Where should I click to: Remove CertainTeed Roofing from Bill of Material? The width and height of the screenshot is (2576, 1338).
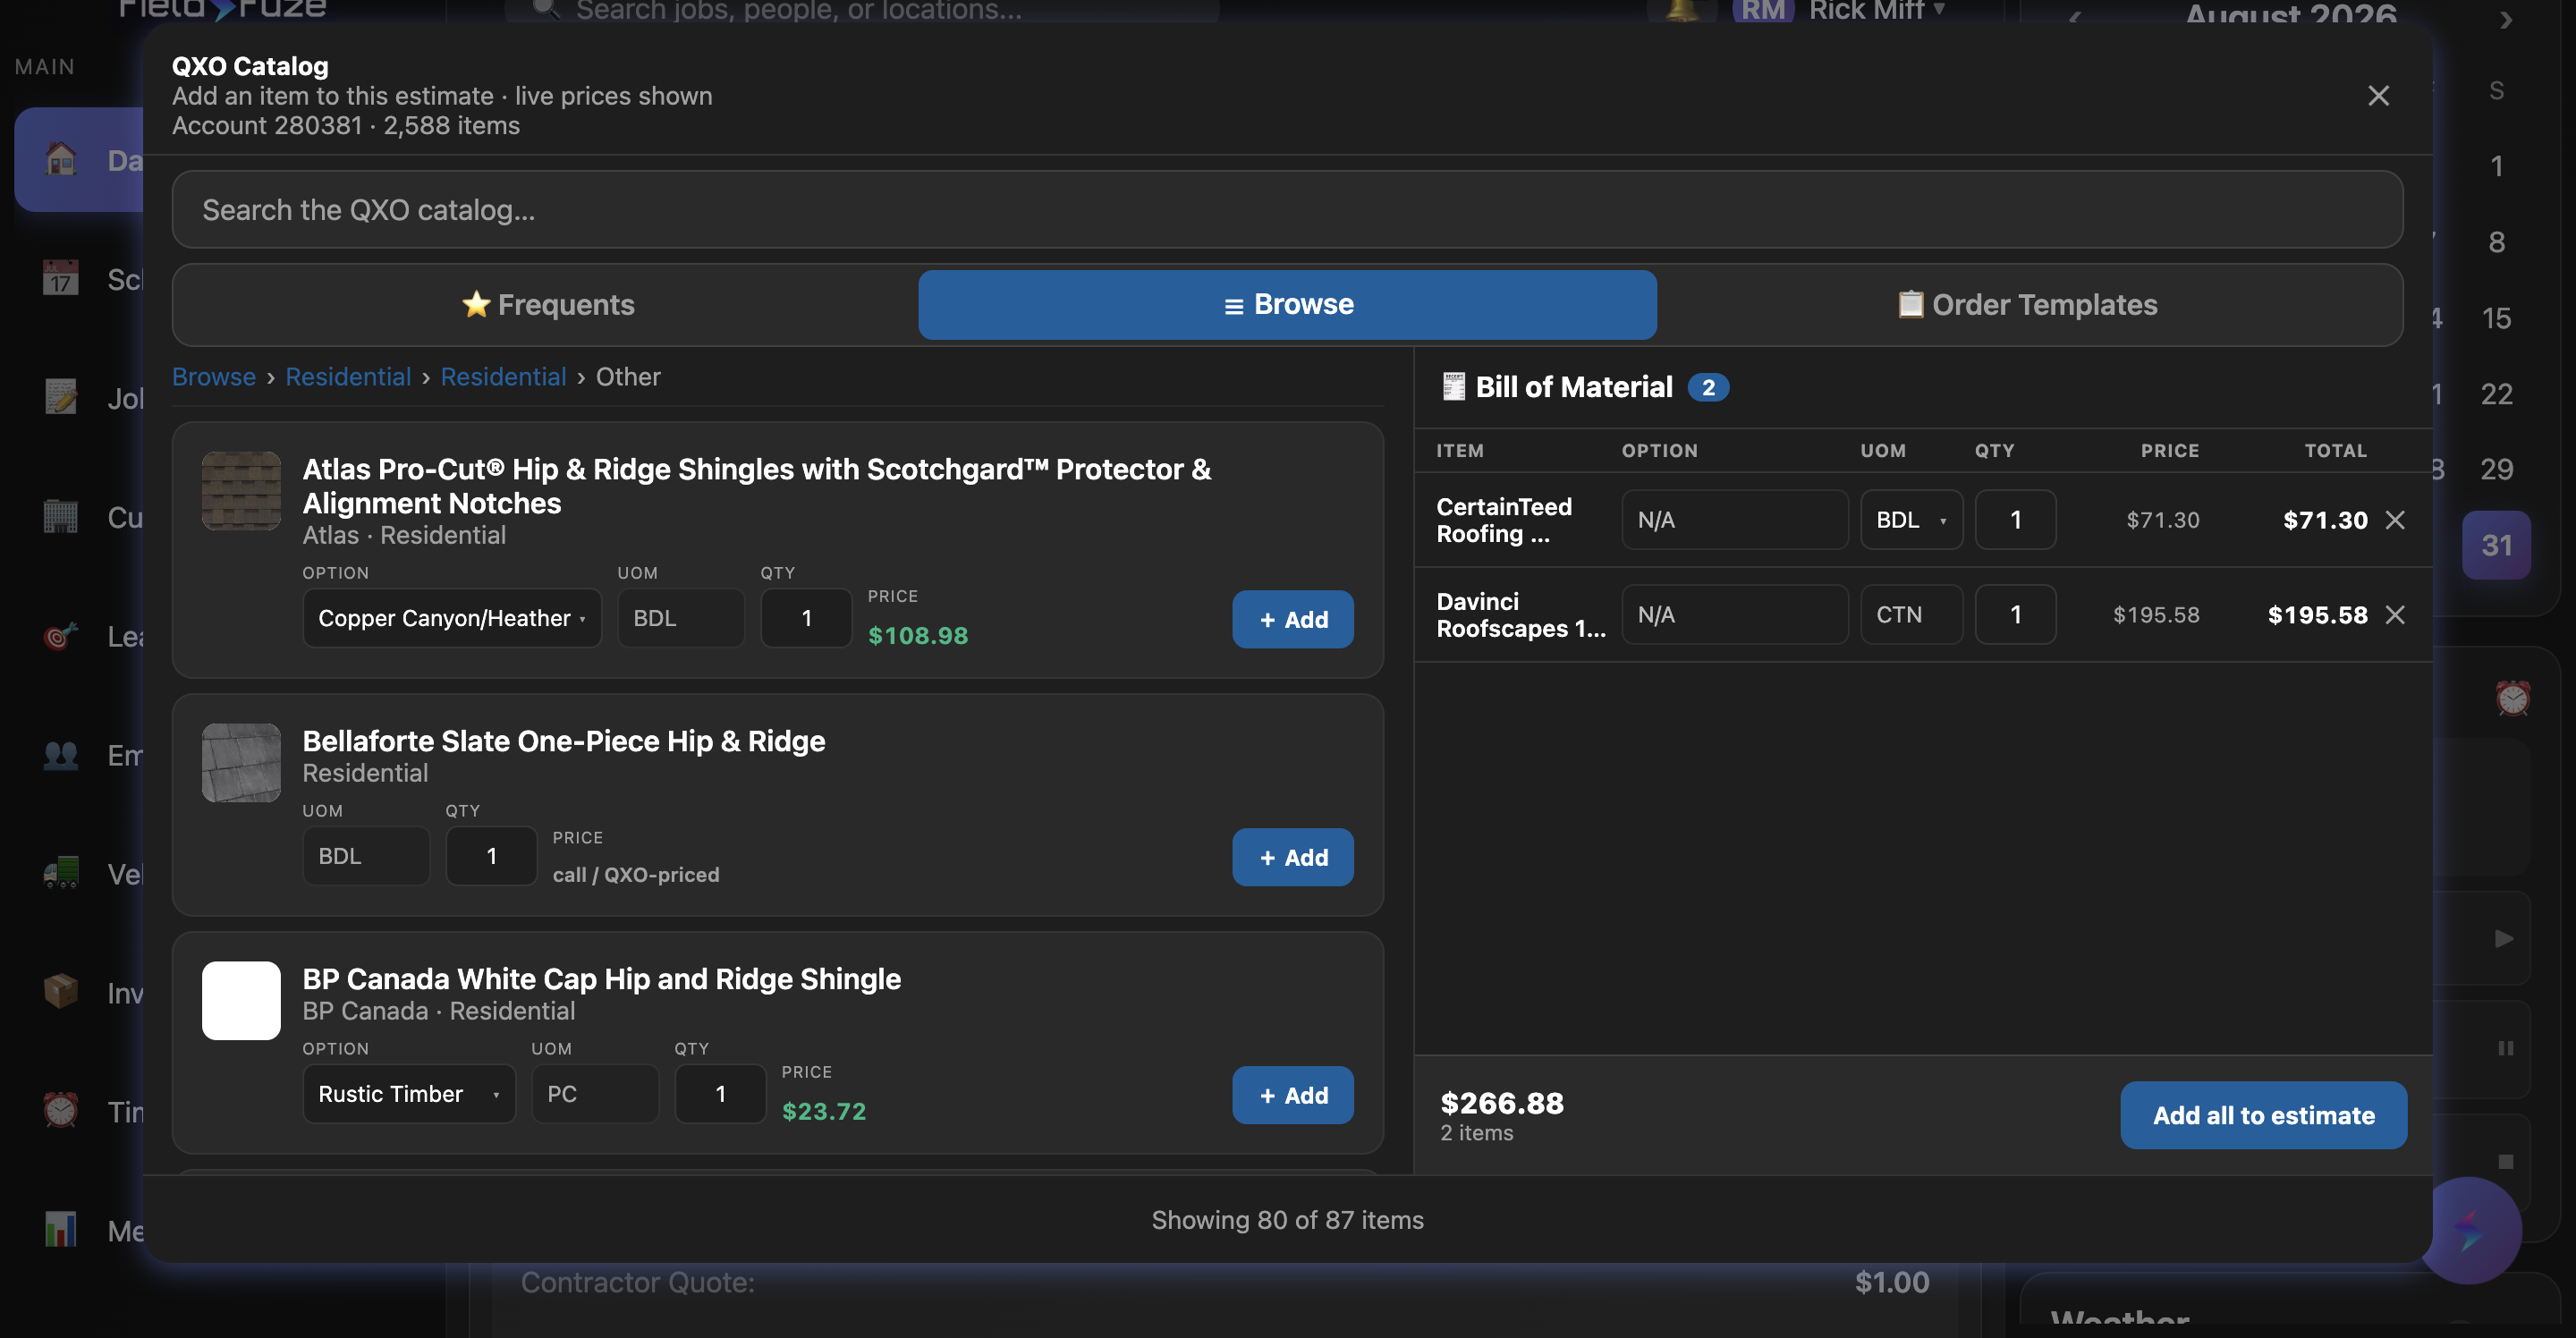(2395, 520)
